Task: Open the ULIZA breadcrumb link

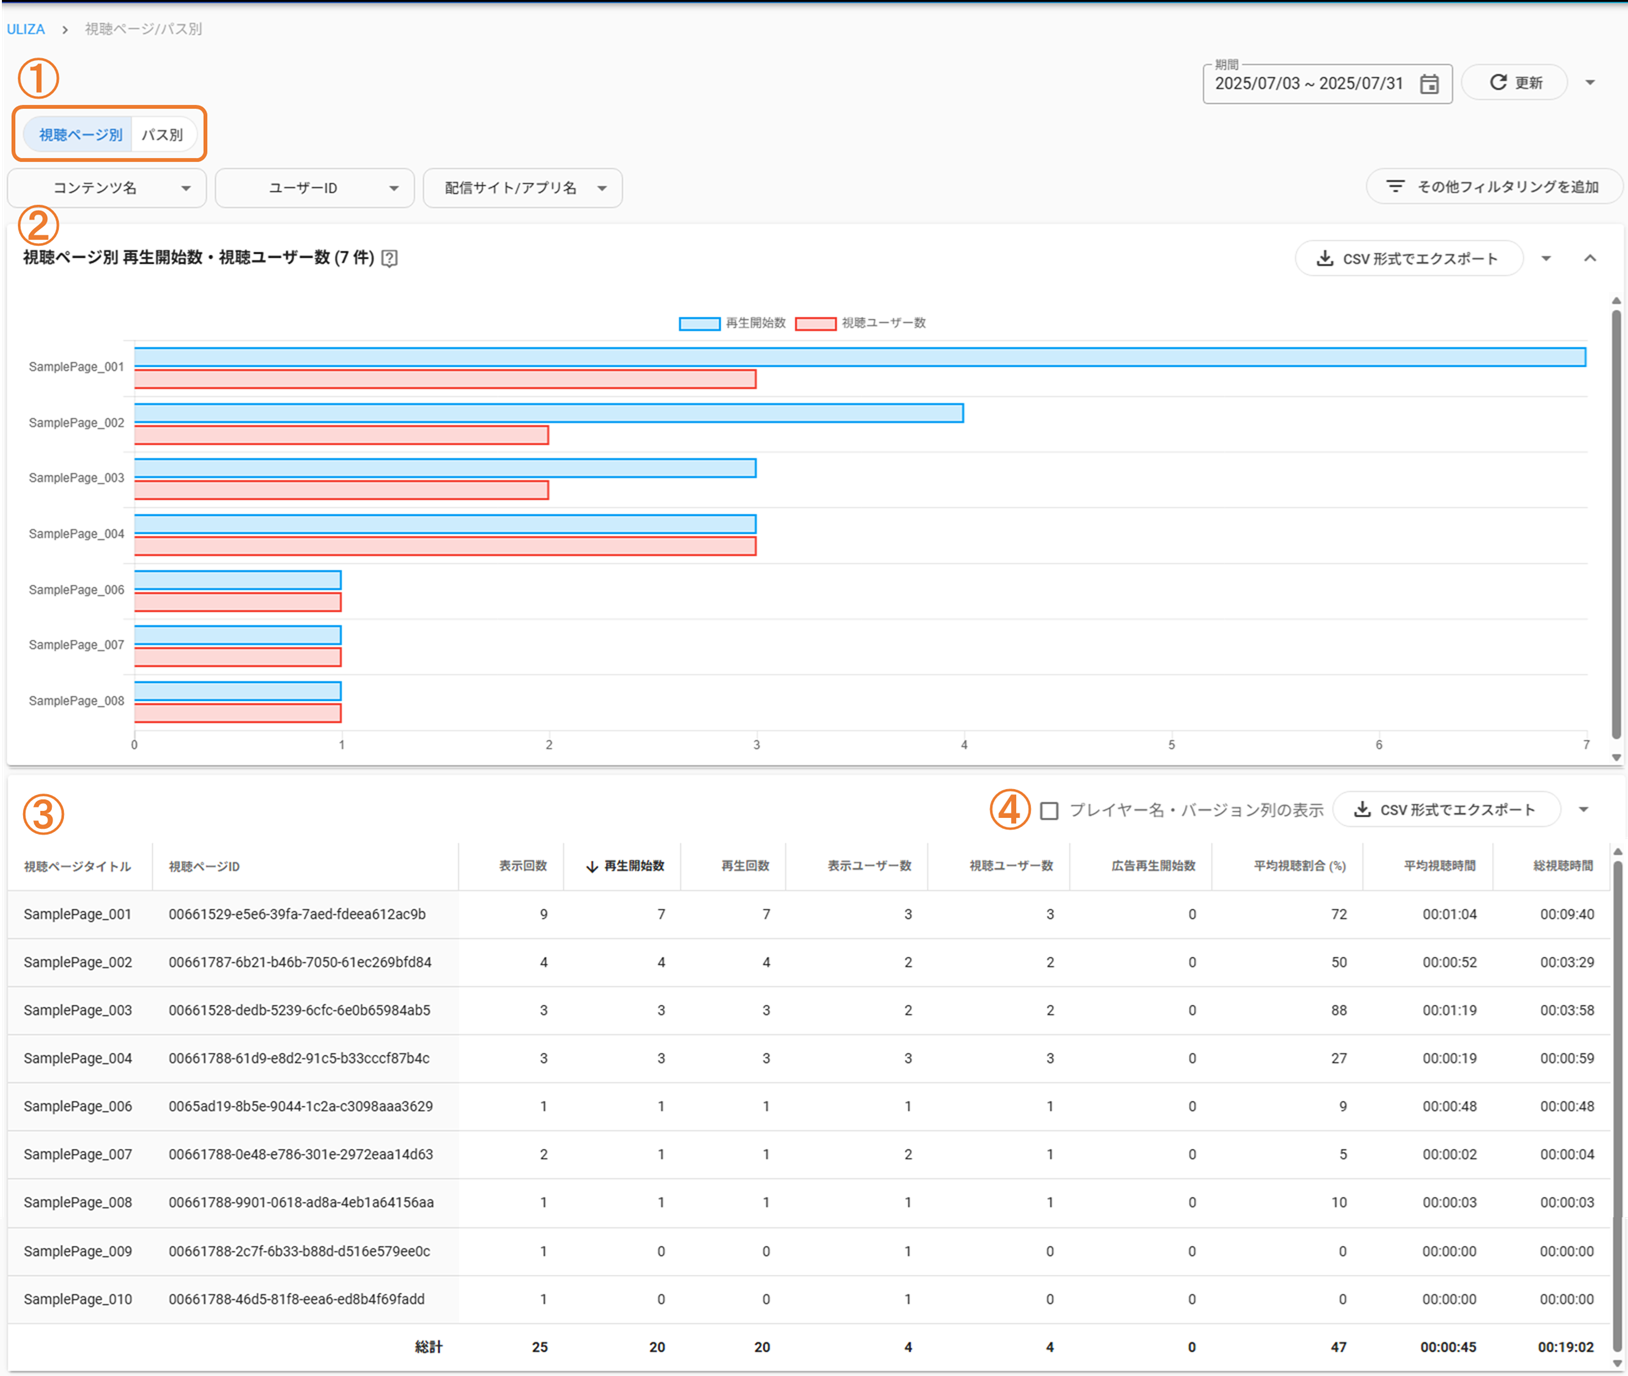Action: 26,29
